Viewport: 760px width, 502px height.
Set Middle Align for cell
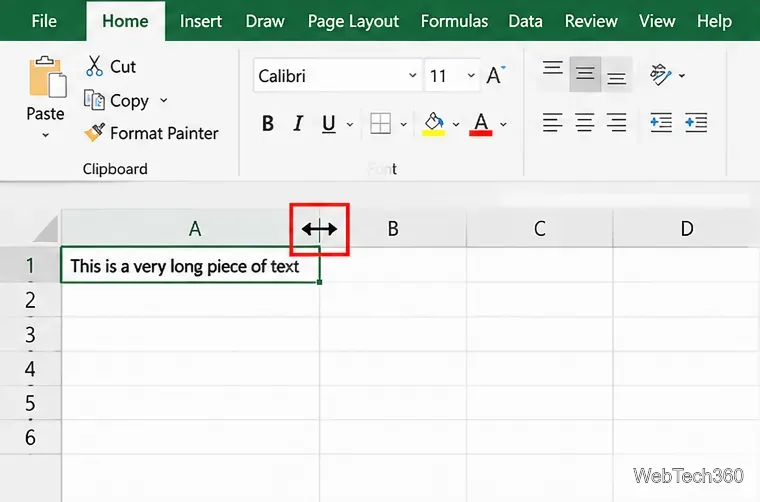[585, 74]
